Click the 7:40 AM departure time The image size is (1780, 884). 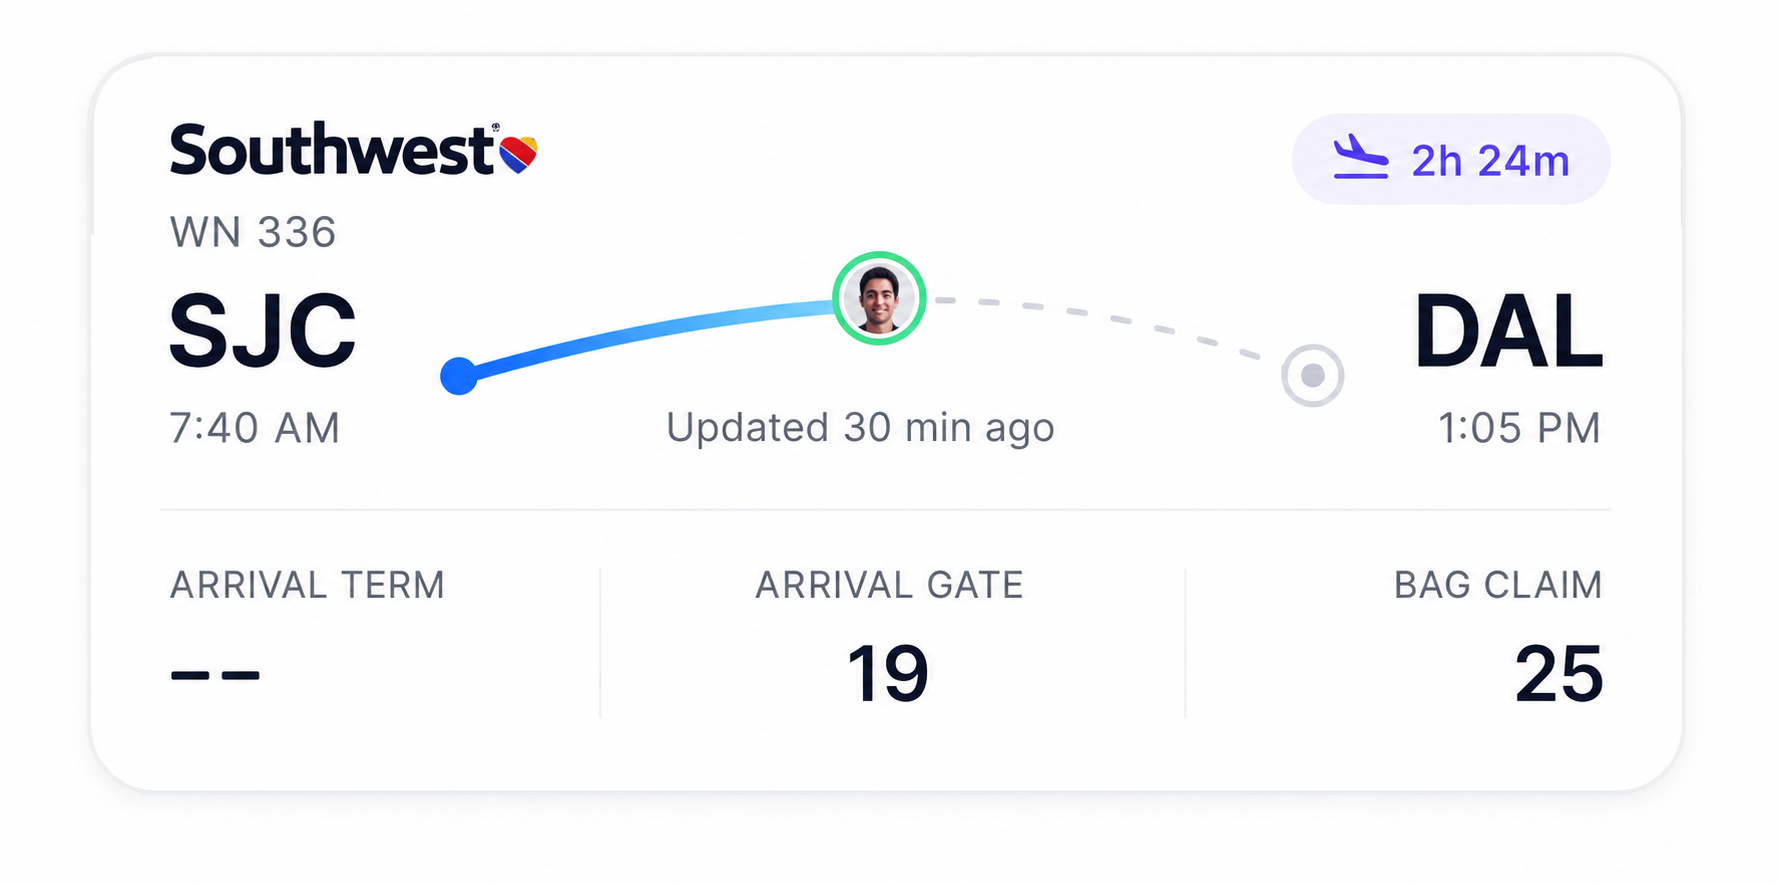(255, 428)
